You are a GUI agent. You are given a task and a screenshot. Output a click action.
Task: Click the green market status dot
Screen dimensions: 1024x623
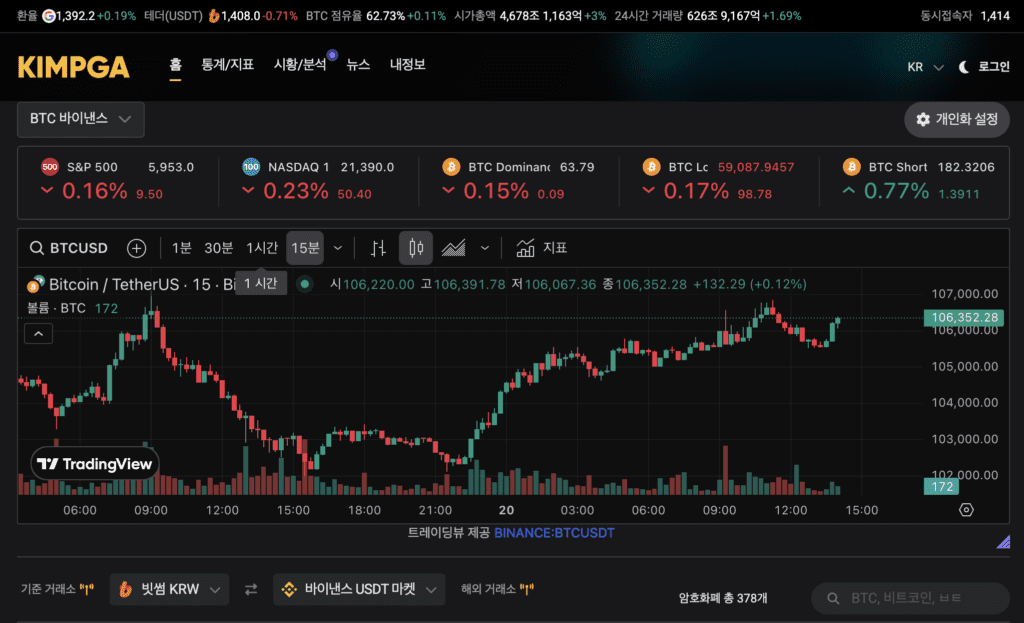point(304,284)
